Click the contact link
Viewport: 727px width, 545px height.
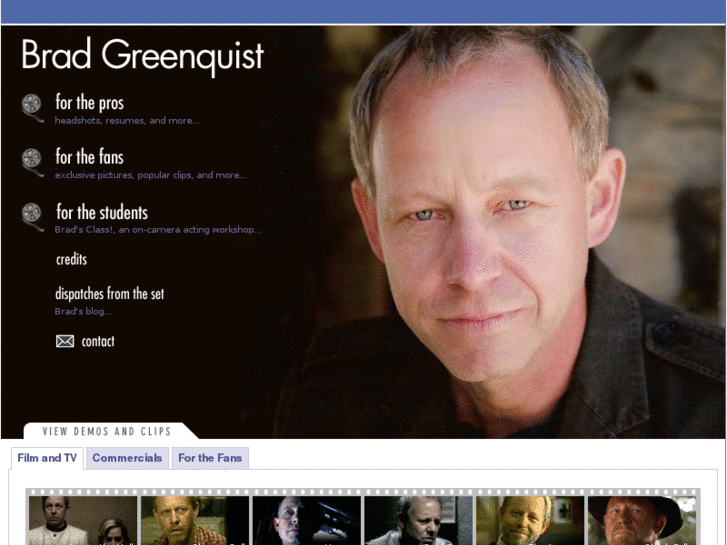pos(98,341)
